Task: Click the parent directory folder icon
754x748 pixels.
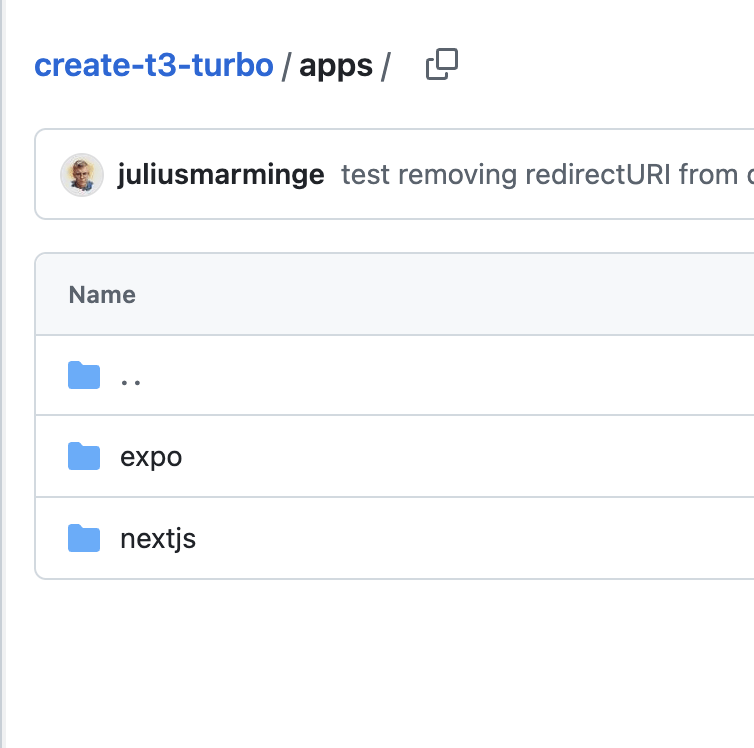Action: (84, 375)
